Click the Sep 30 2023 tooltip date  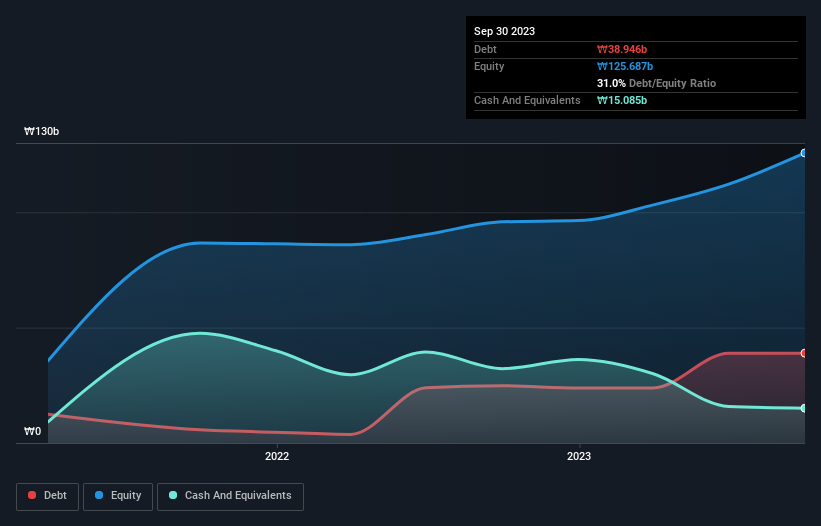coord(504,31)
